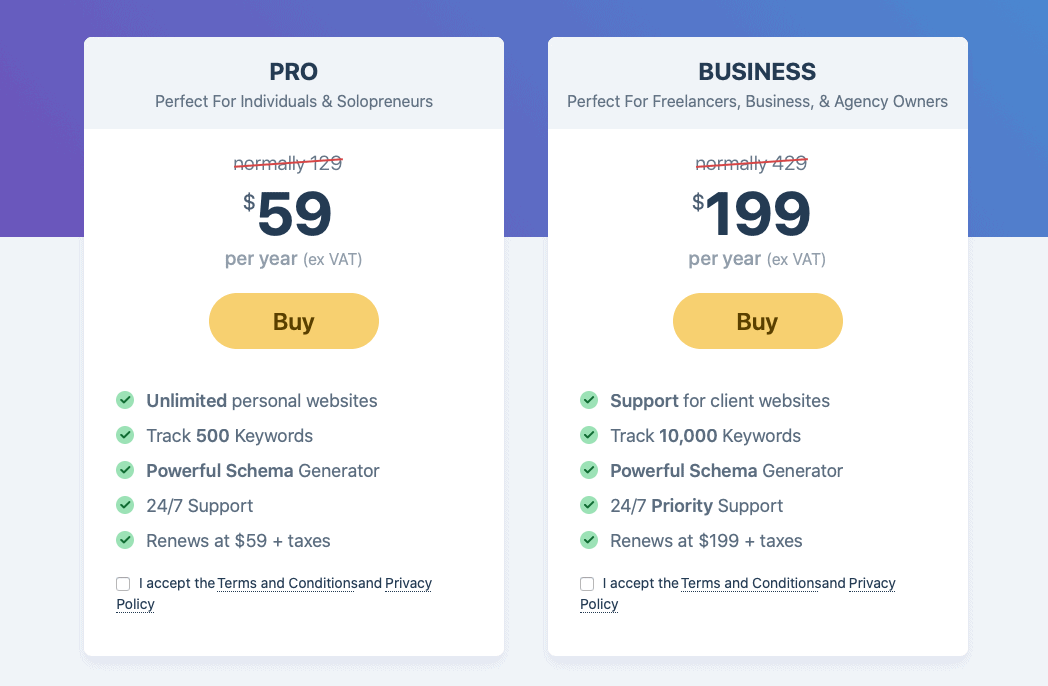Open Terms and Conditions link under BUSINESS plan
Image resolution: width=1048 pixels, height=686 pixels.
point(750,583)
